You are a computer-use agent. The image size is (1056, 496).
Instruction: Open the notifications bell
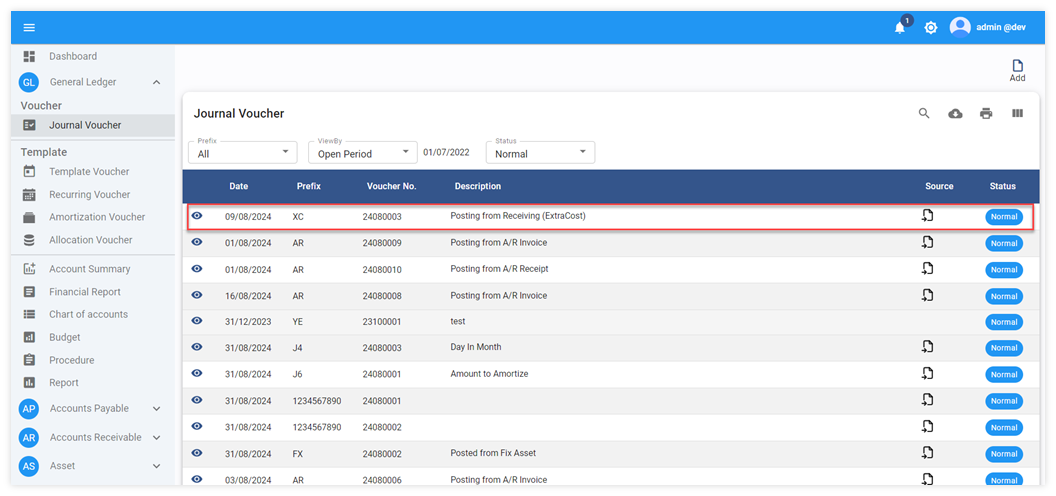click(x=899, y=28)
